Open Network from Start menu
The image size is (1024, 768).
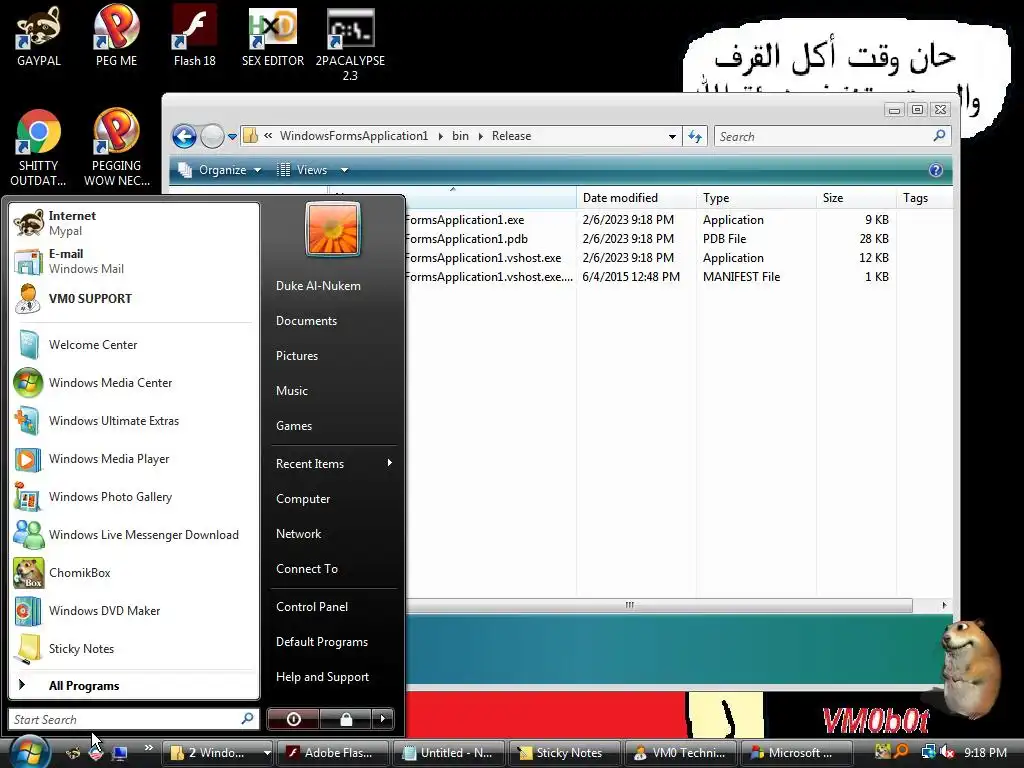click(x=334, y=534)
